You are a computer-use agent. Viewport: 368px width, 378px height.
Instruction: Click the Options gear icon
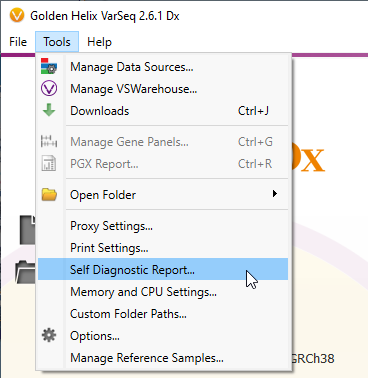49,335
